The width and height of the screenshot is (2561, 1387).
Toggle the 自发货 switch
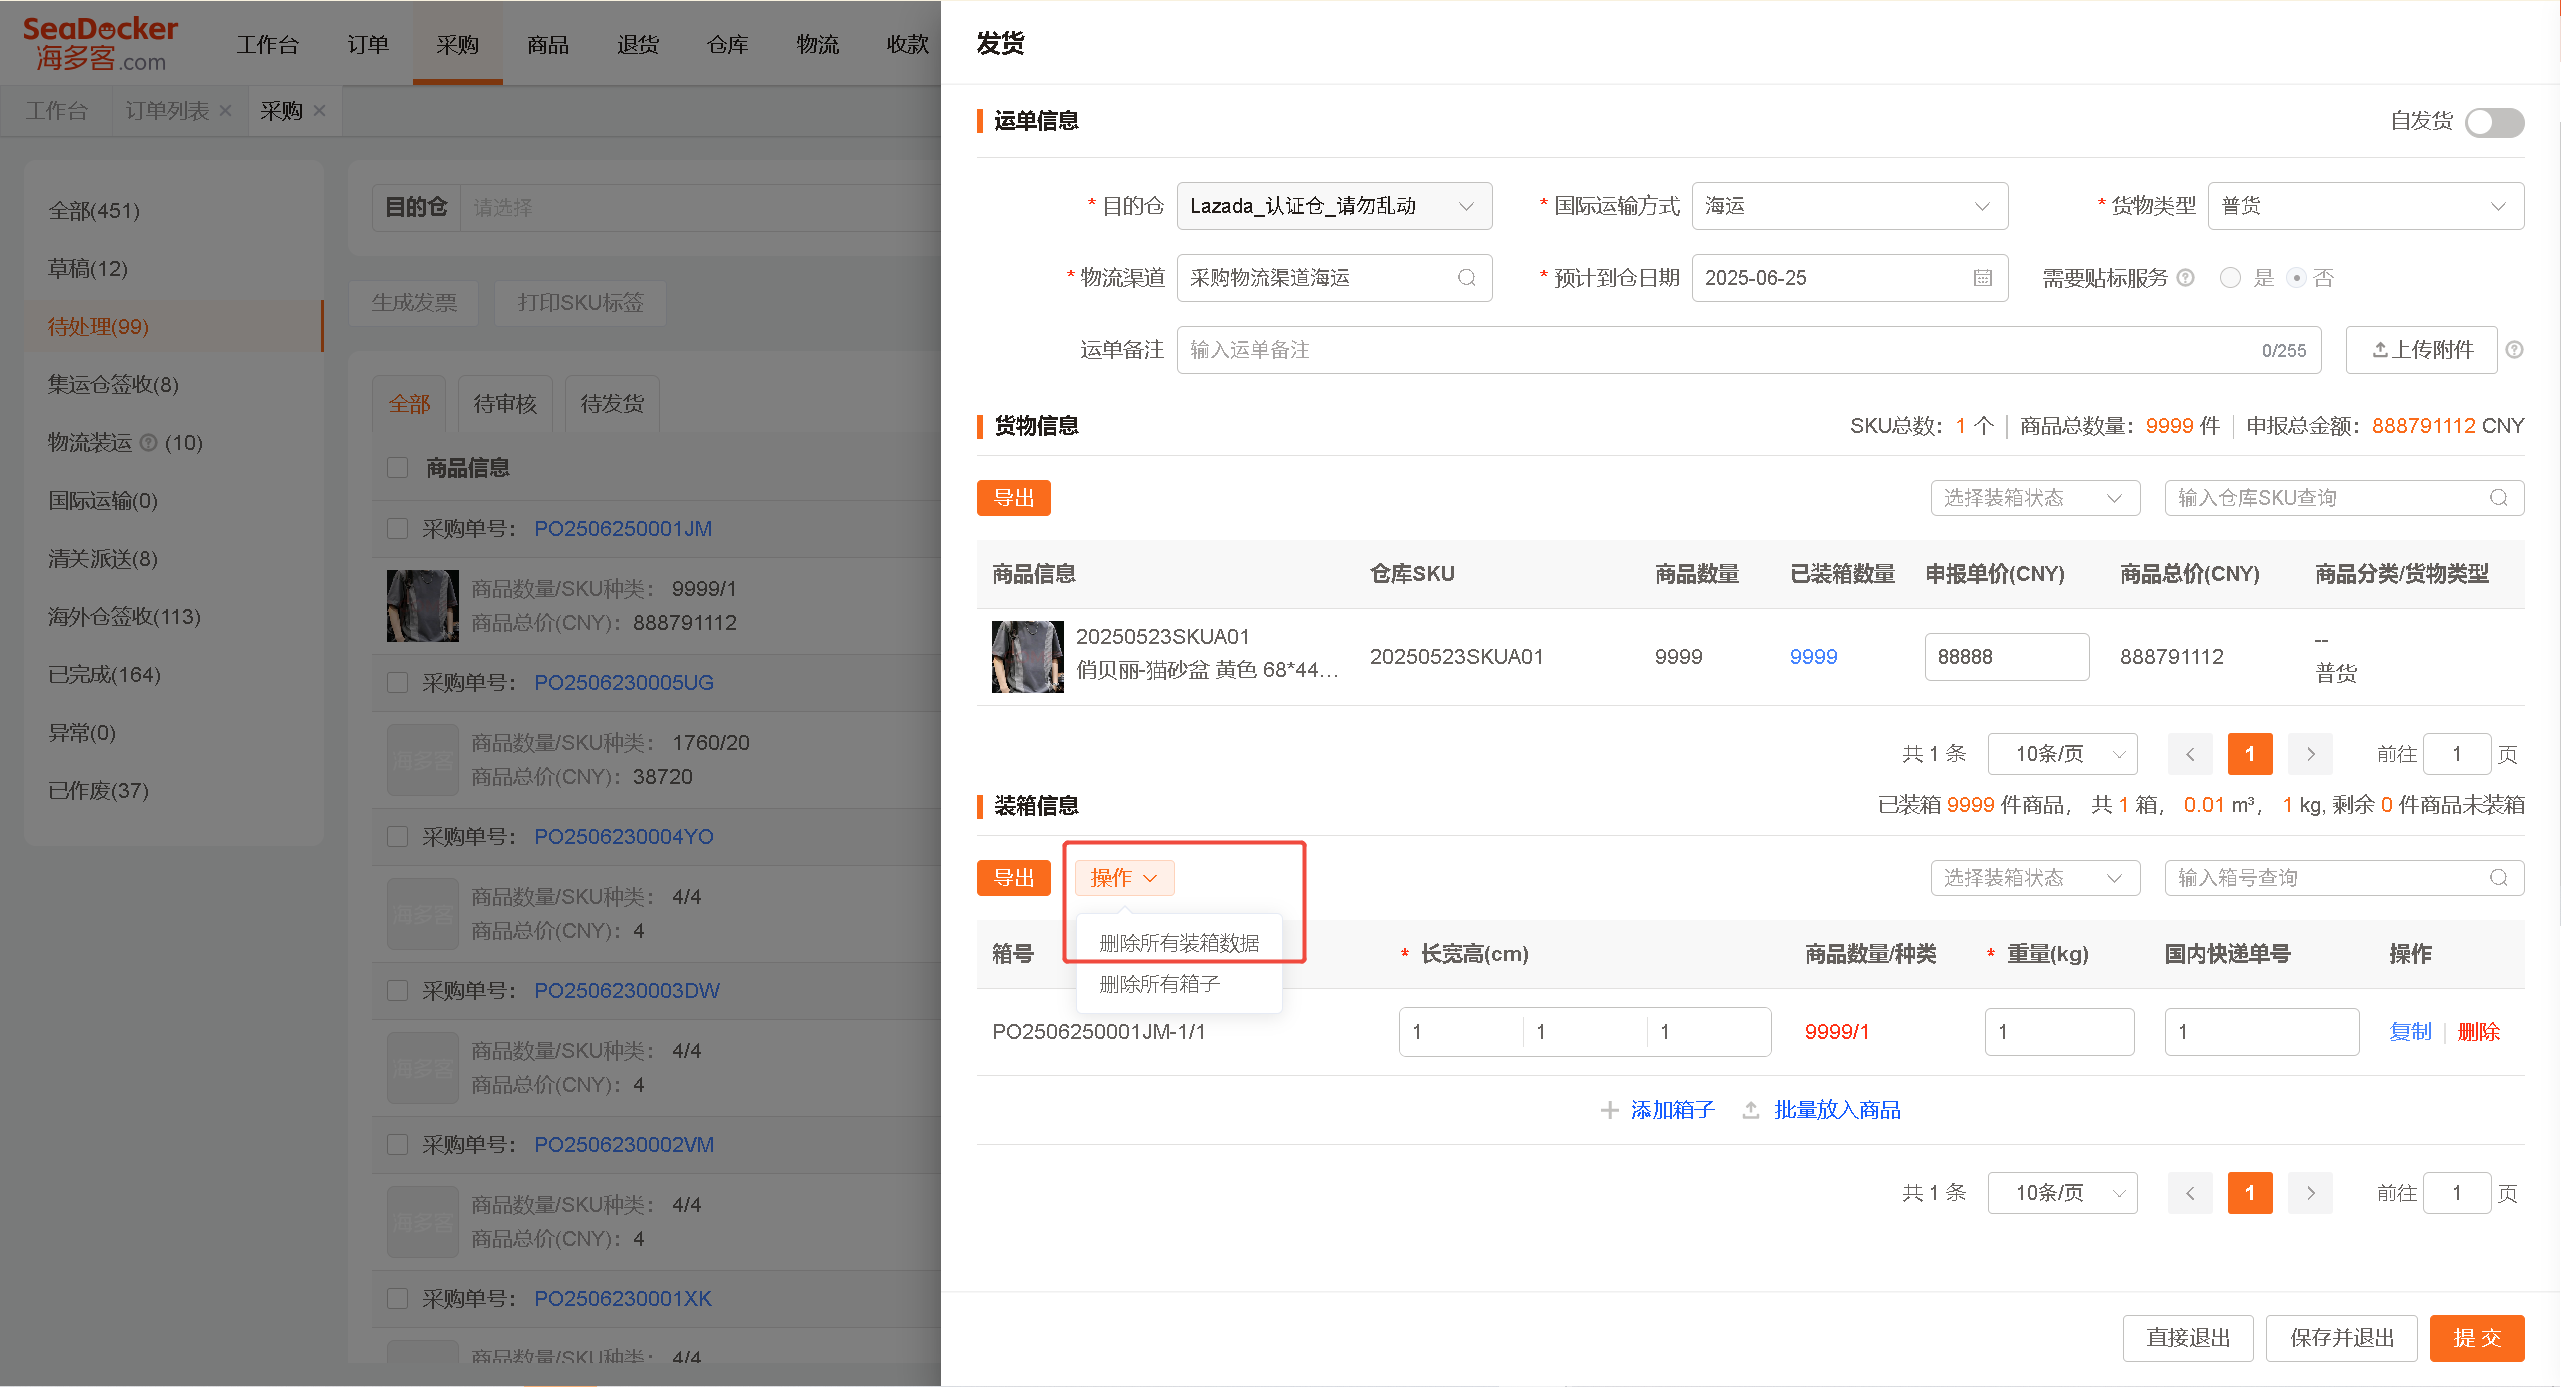[x=2494, y=122]
